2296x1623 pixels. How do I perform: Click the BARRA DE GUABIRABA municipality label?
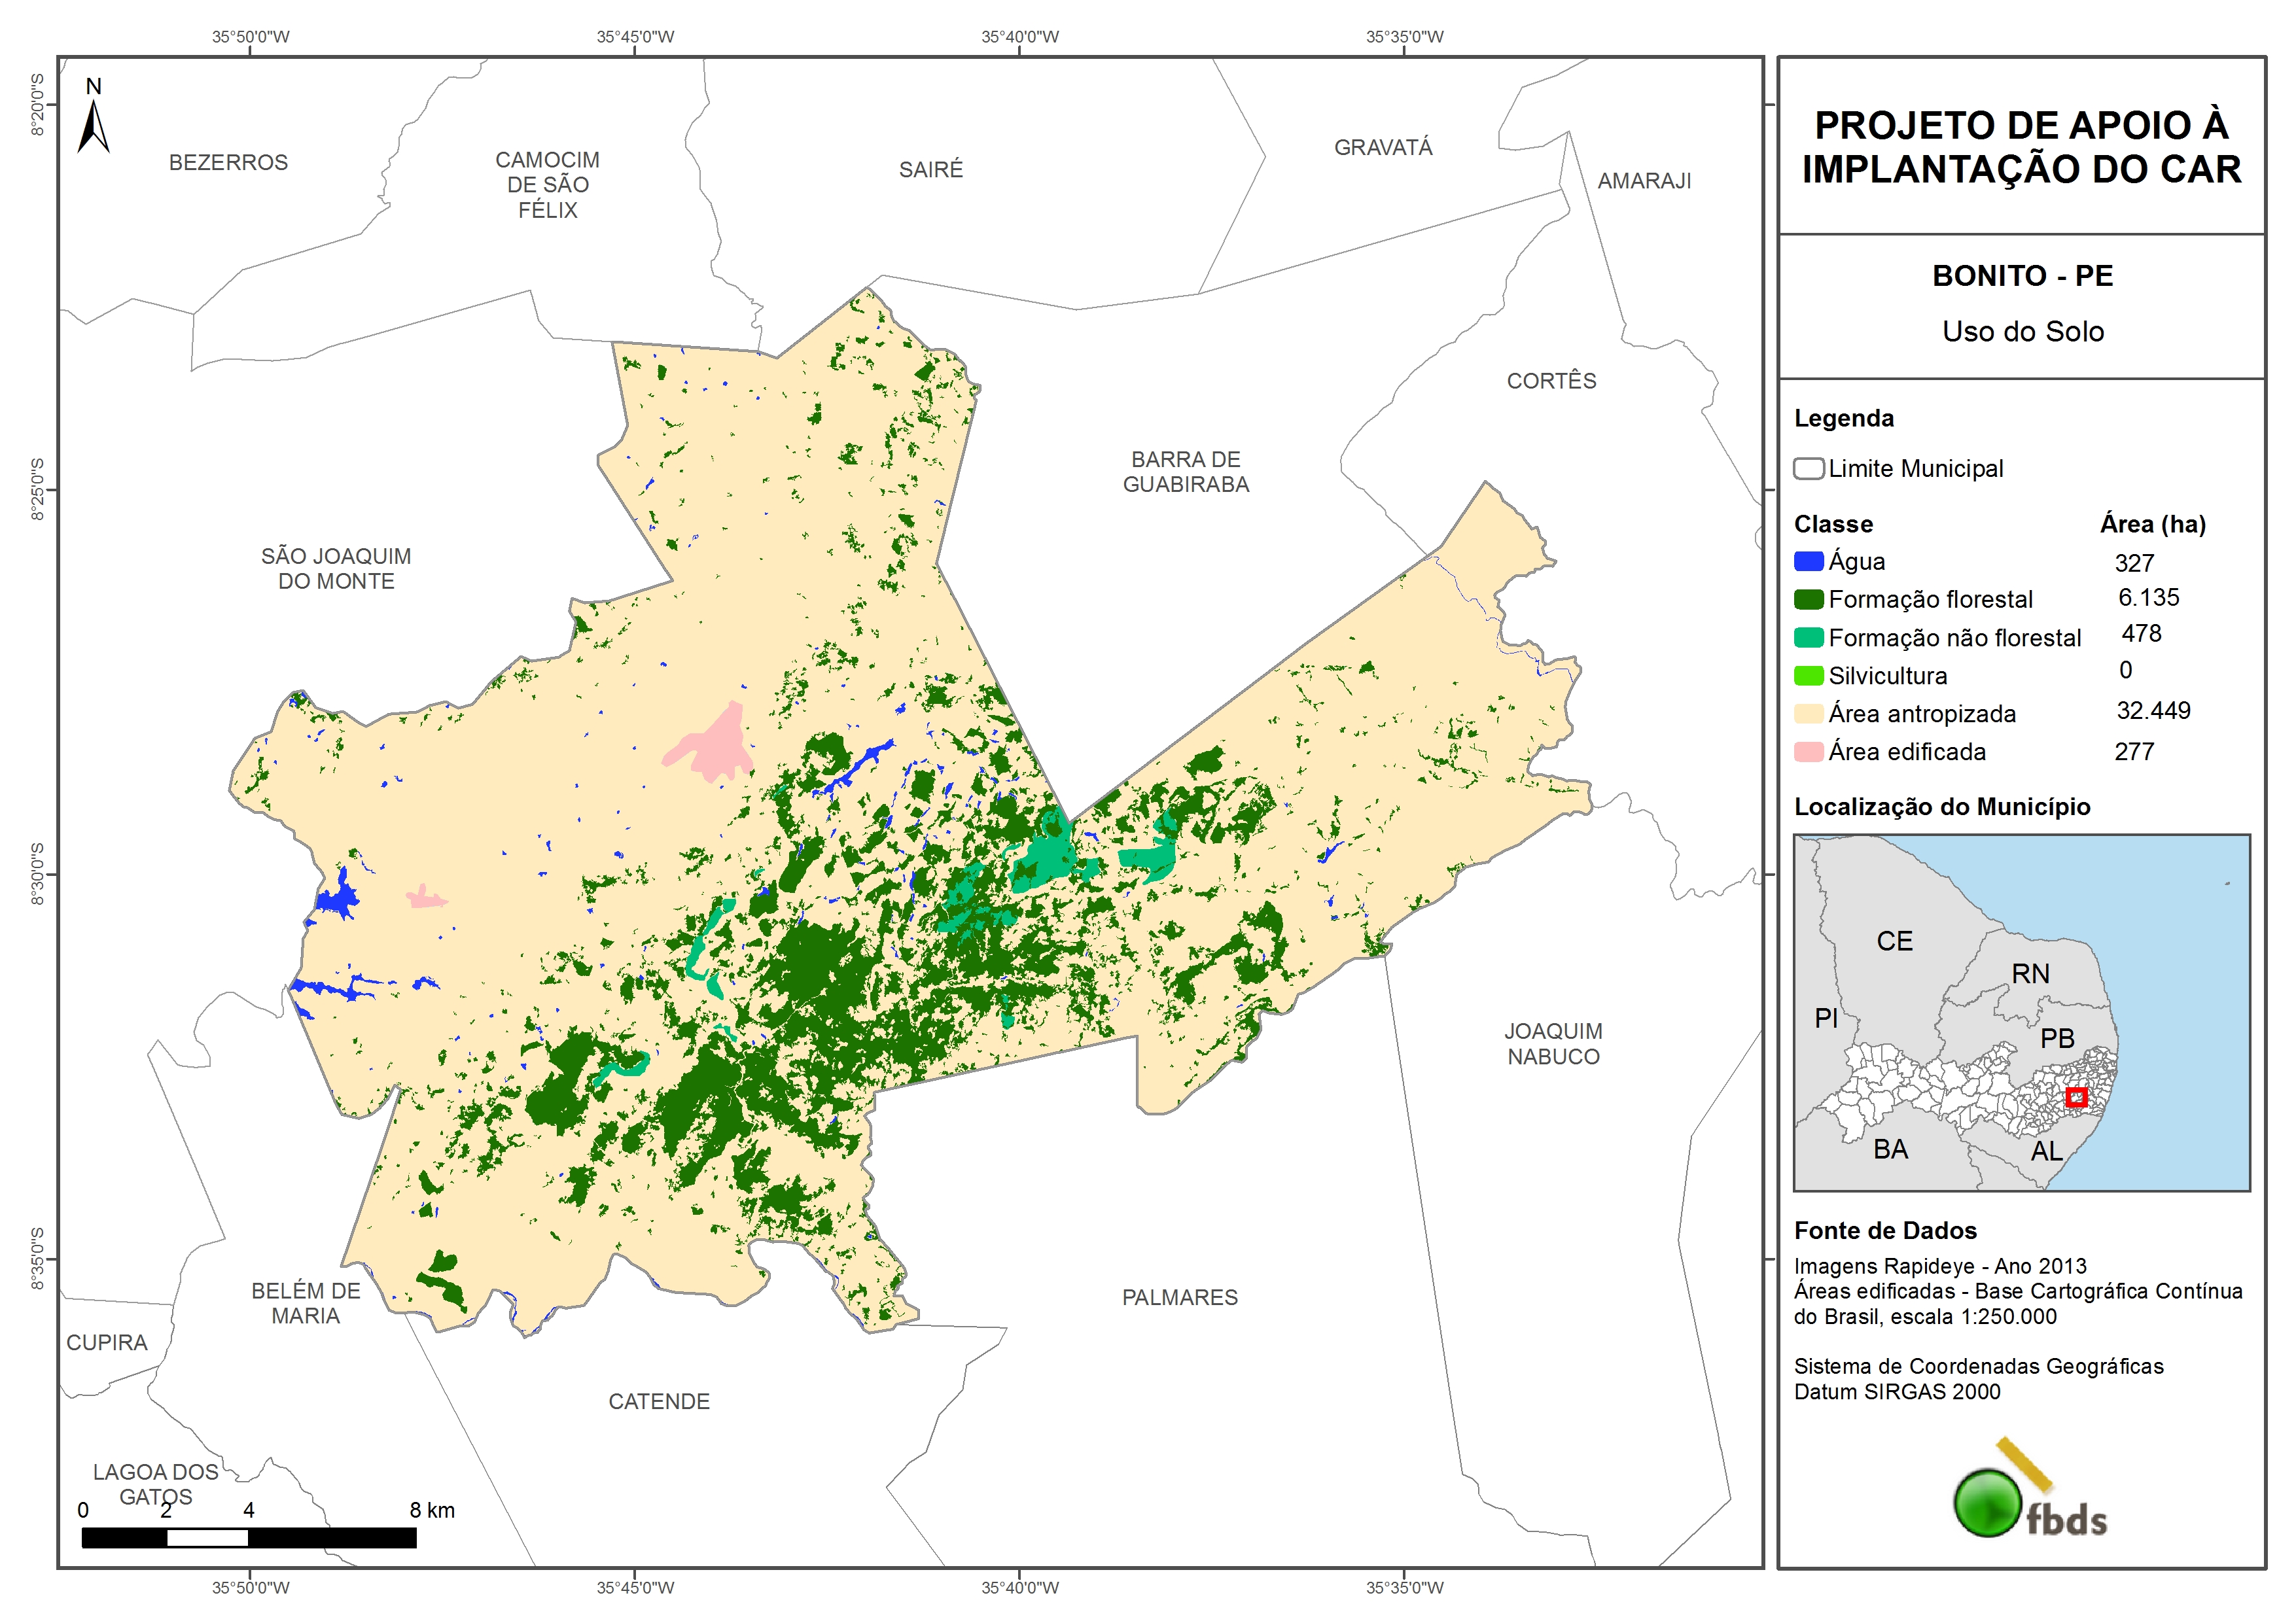coord(1186,472)
